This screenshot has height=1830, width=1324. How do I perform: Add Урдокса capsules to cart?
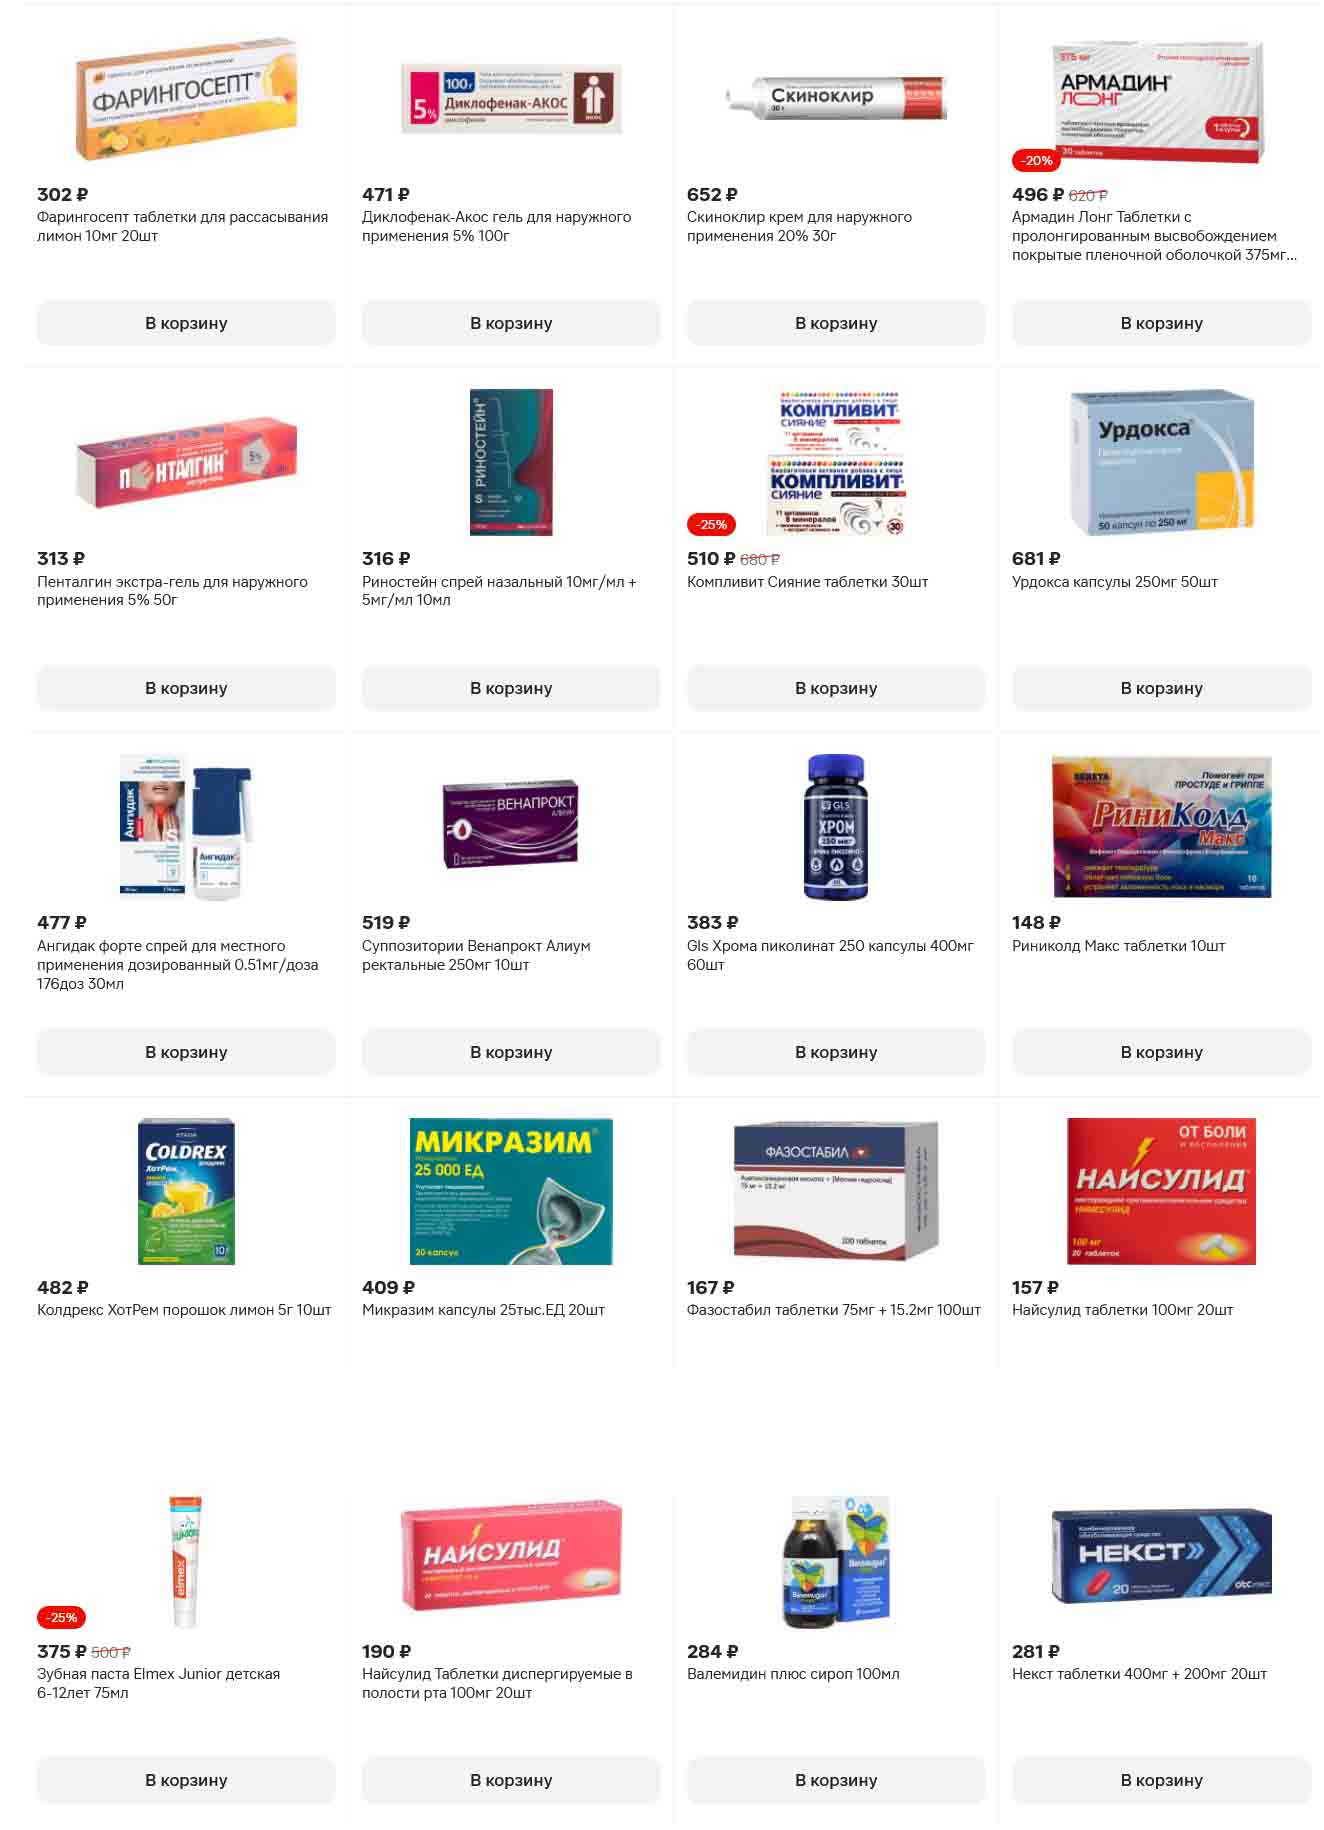tap(1161, 688)
